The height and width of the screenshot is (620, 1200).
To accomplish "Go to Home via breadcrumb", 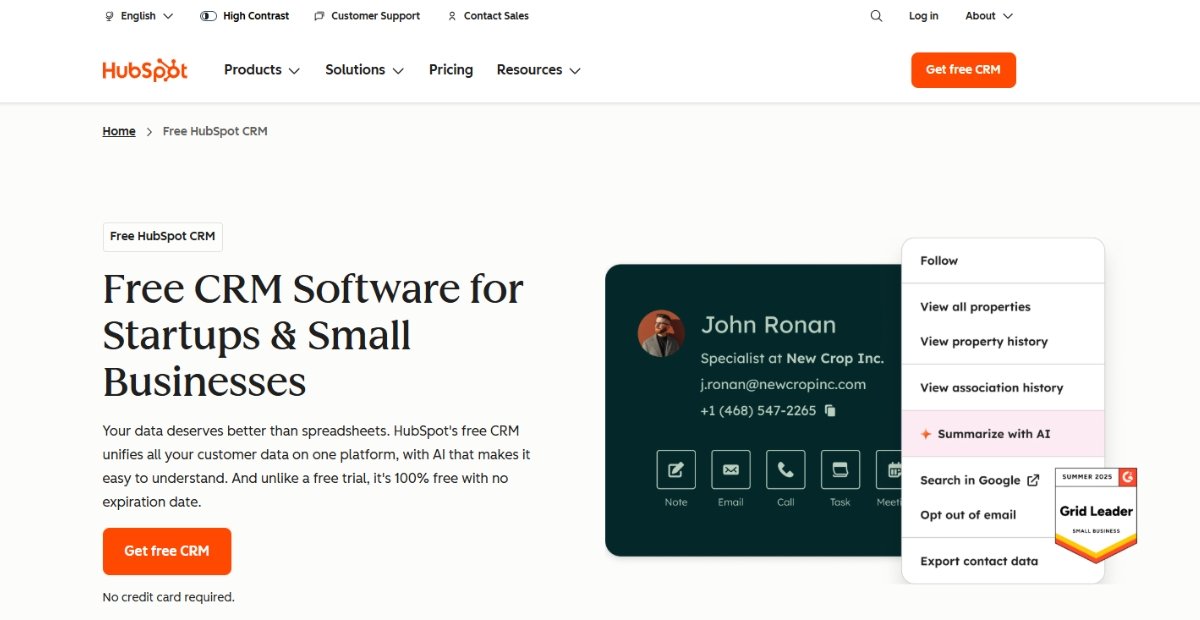I will tap(119, 131).
